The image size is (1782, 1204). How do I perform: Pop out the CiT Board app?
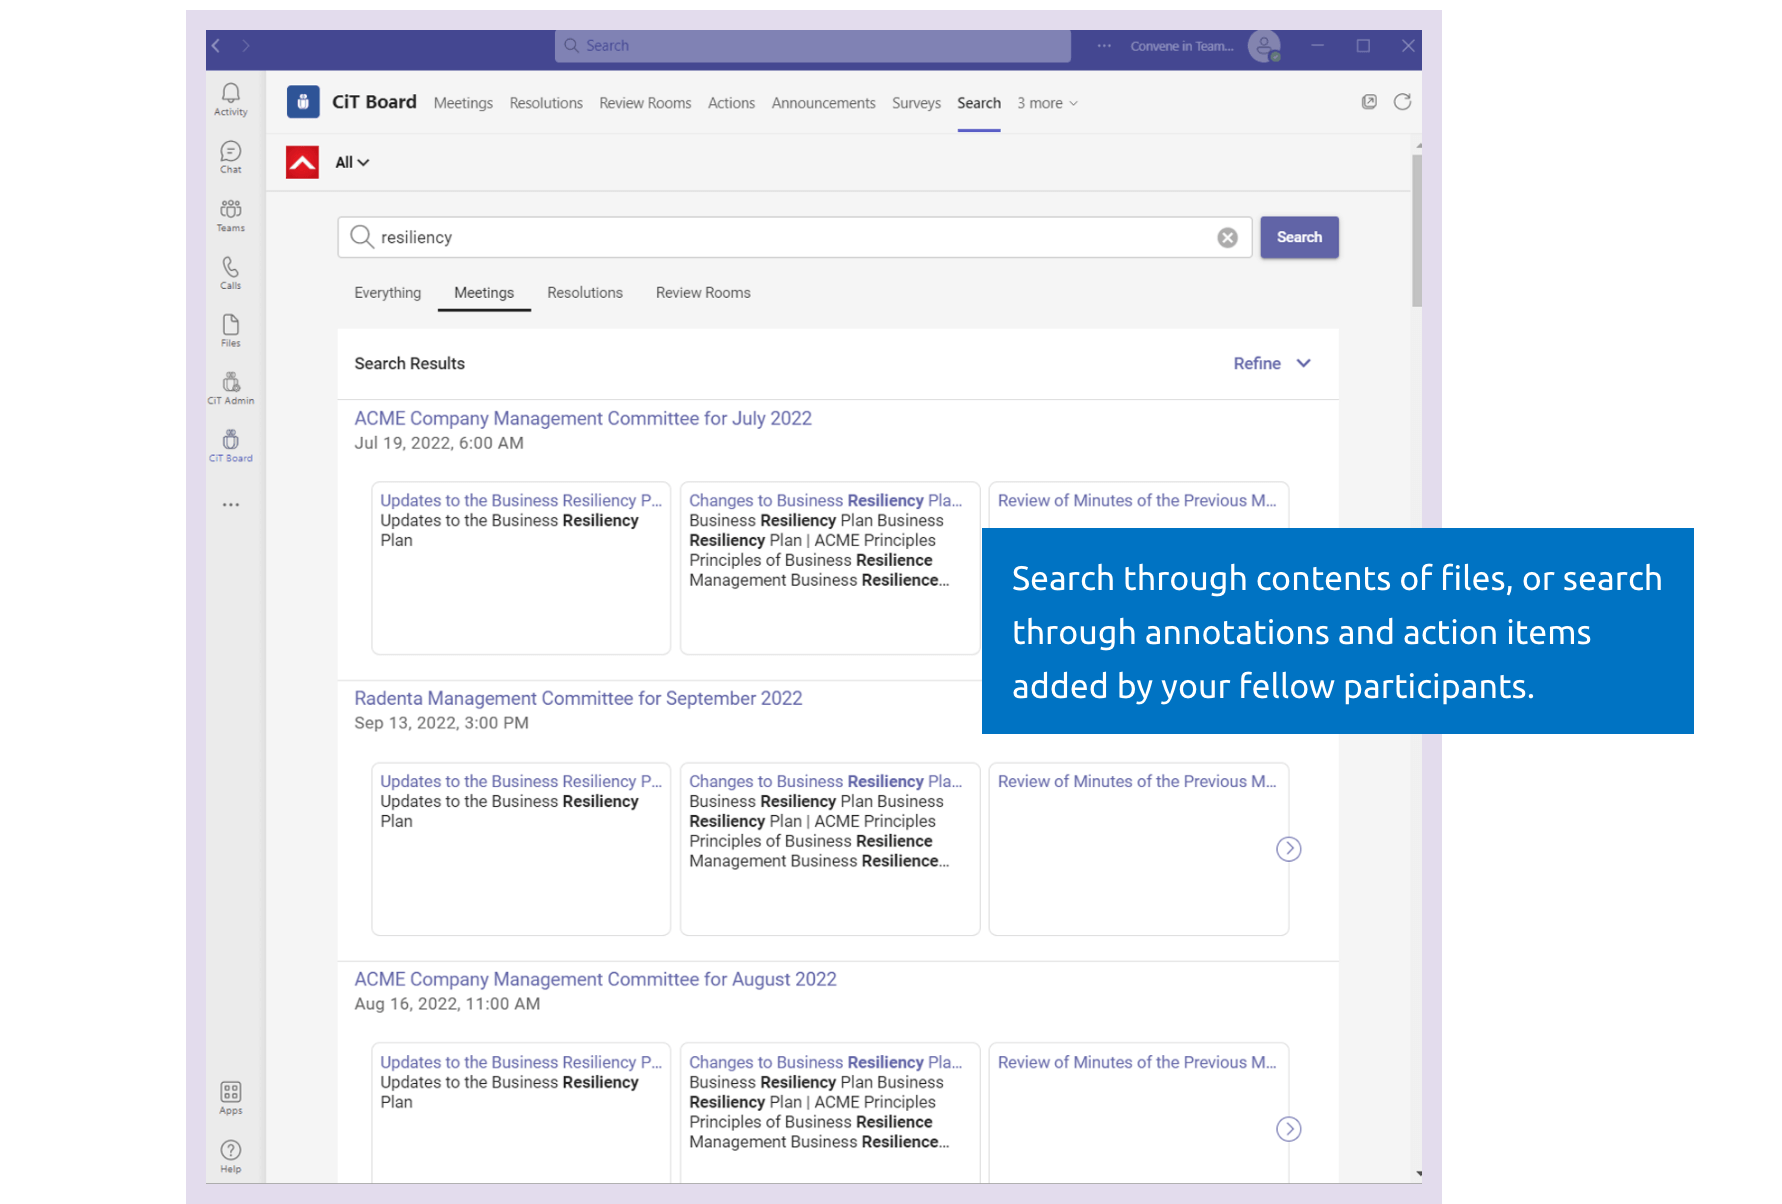pos(1368,101)
